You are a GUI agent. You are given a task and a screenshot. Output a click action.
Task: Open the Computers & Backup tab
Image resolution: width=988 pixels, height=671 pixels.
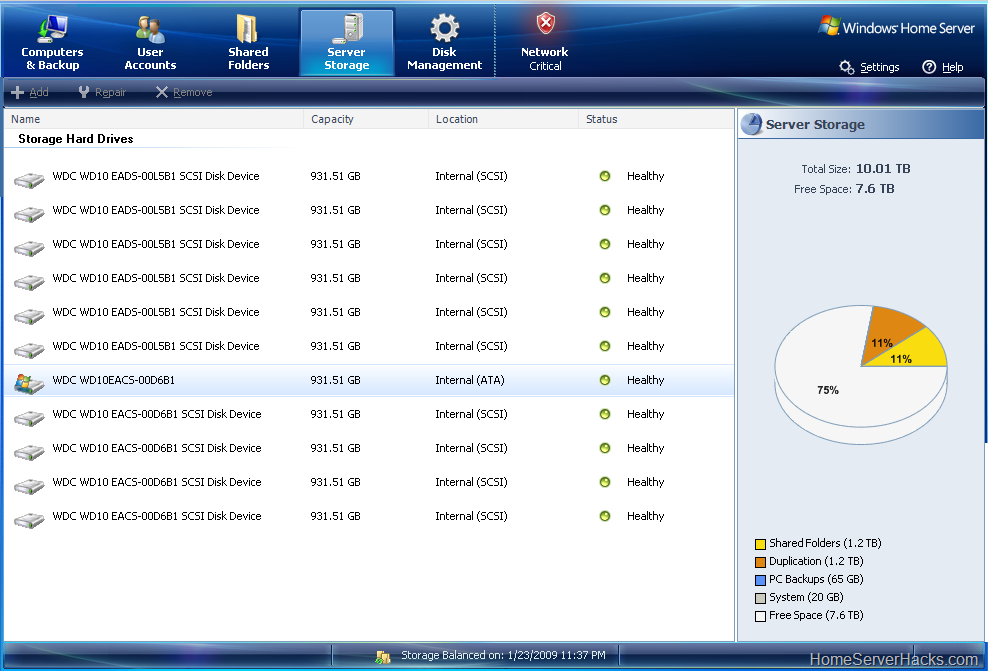coord(52,43)
